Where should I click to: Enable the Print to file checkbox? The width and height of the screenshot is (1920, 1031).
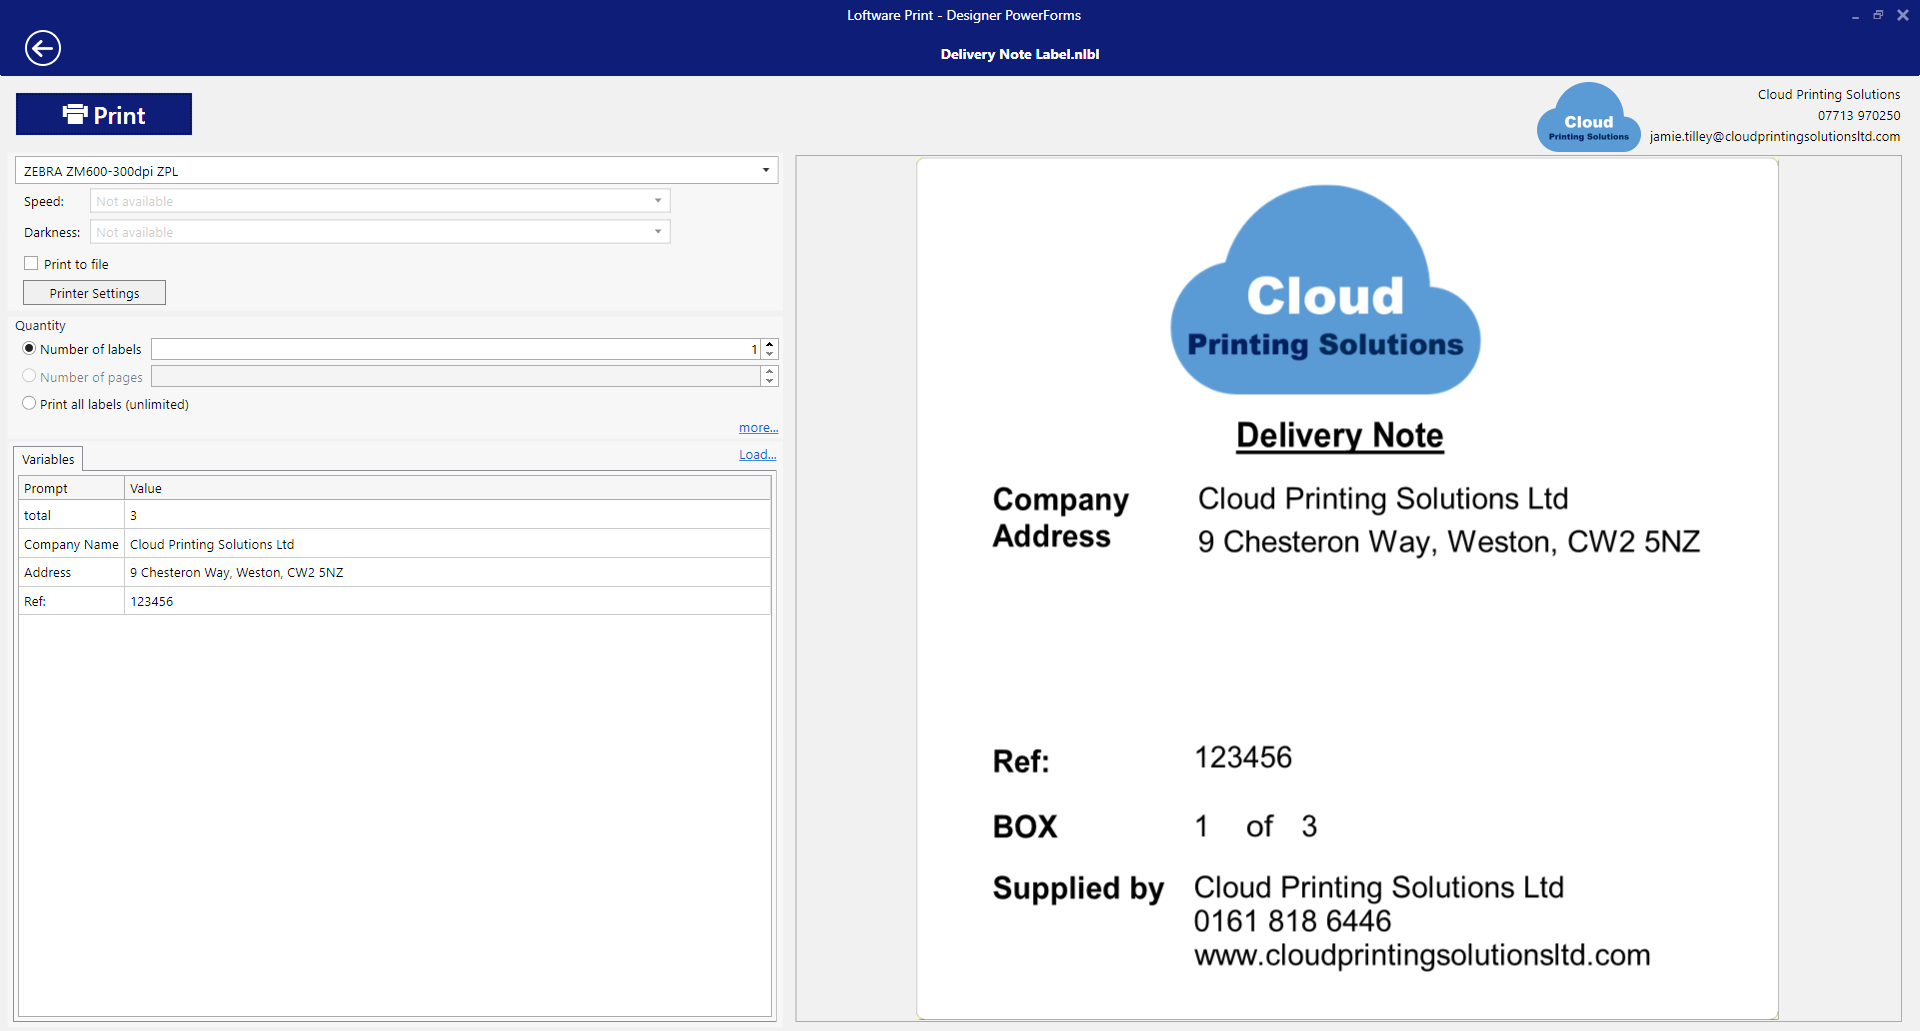point(31,264)
